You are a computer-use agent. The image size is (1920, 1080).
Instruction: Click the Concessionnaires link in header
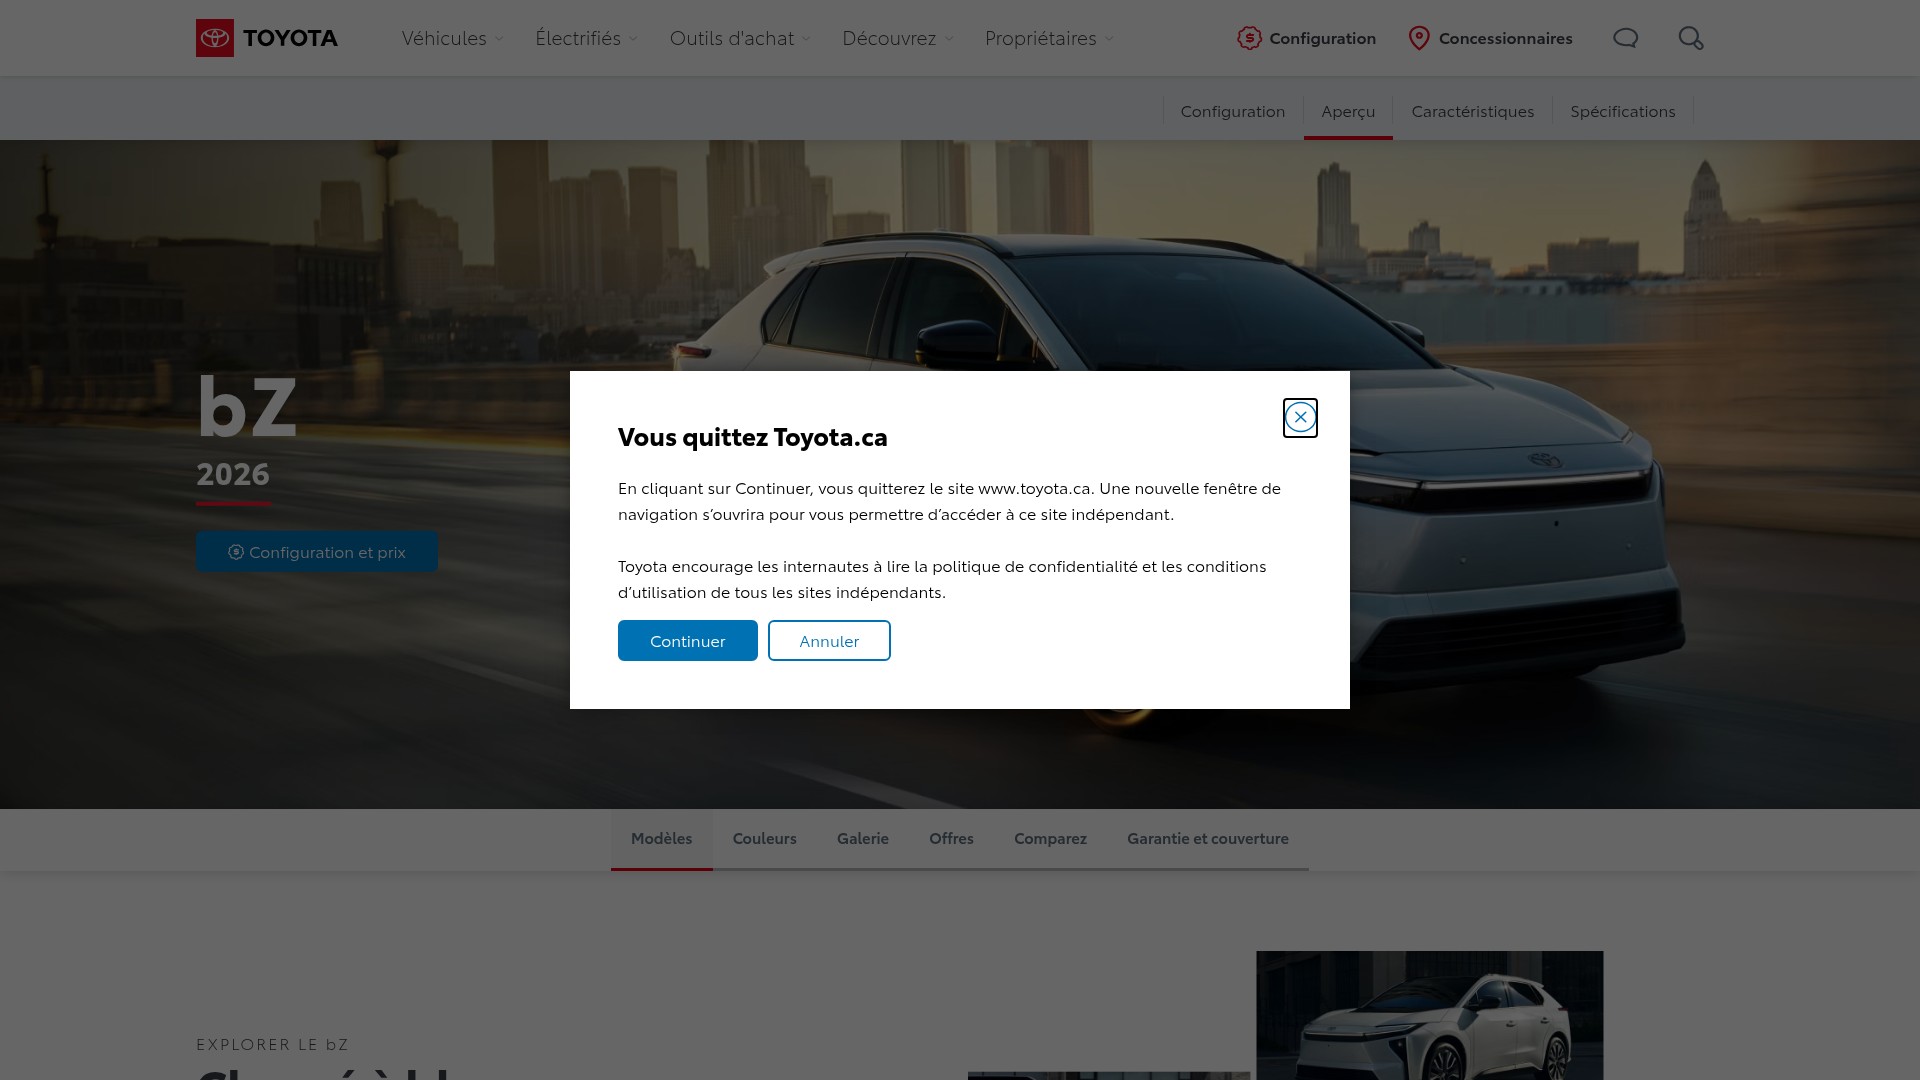pos(1490,38)
